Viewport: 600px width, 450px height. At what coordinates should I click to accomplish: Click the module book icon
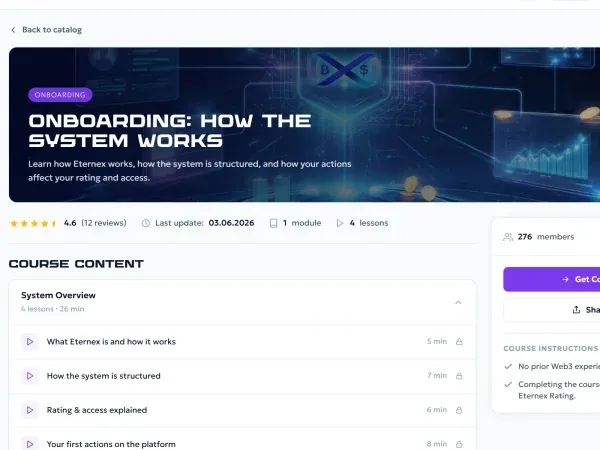274,223
